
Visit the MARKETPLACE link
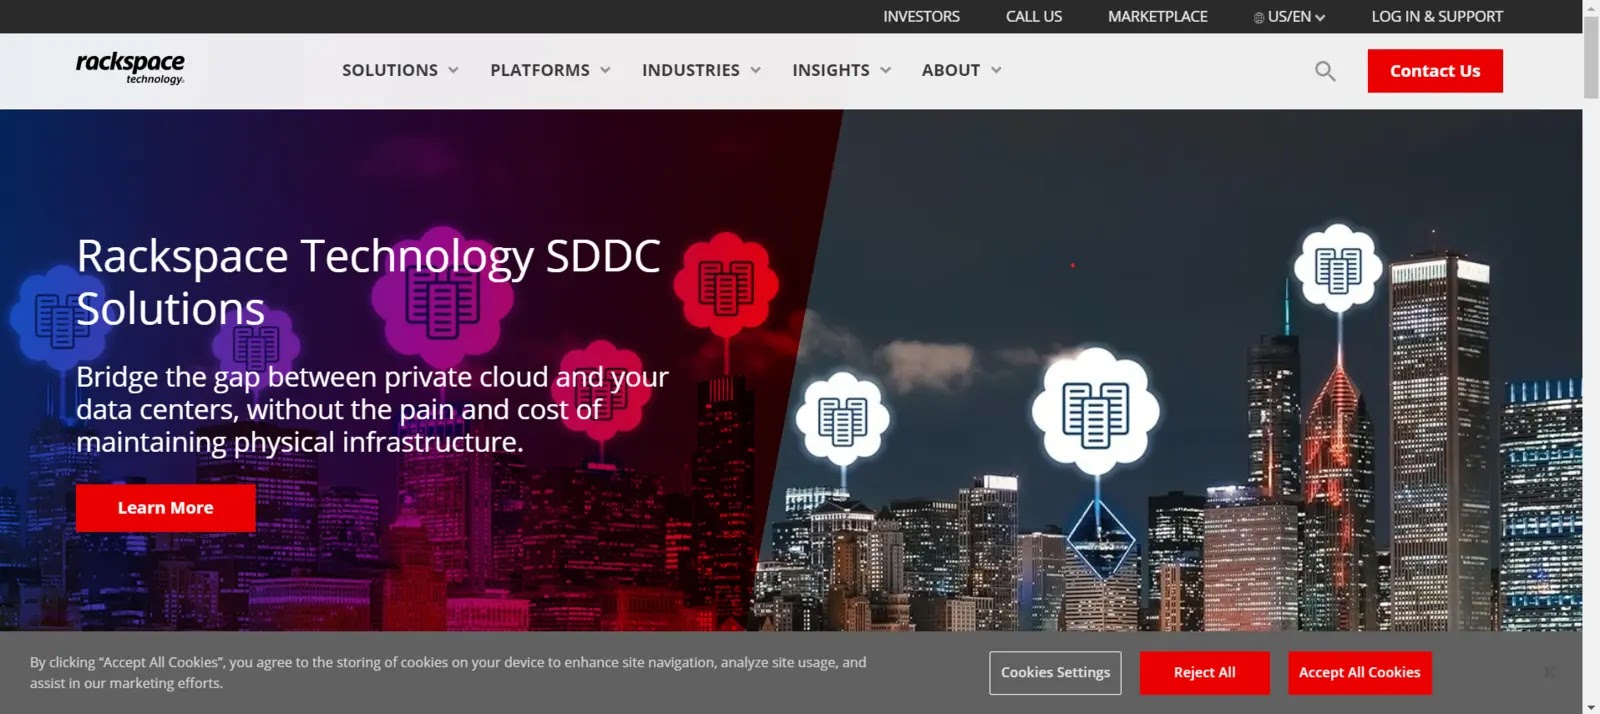point(1158,17)
